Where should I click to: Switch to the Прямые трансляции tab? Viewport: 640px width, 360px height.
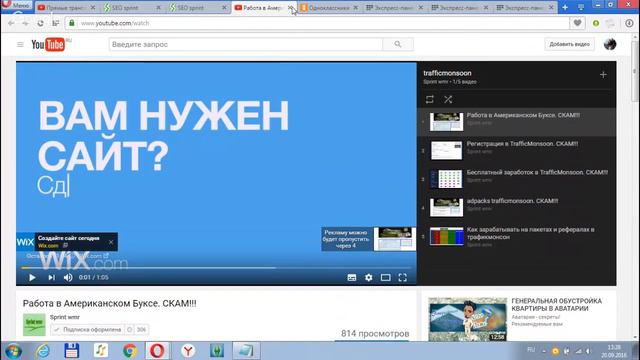(x=64, y=8)
